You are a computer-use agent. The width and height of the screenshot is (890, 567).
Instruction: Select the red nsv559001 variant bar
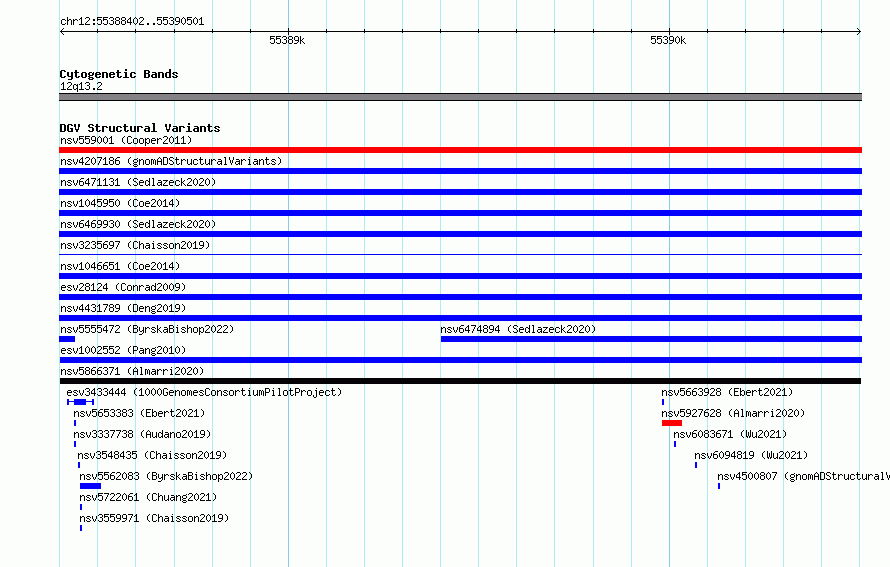tap(460, 150)
